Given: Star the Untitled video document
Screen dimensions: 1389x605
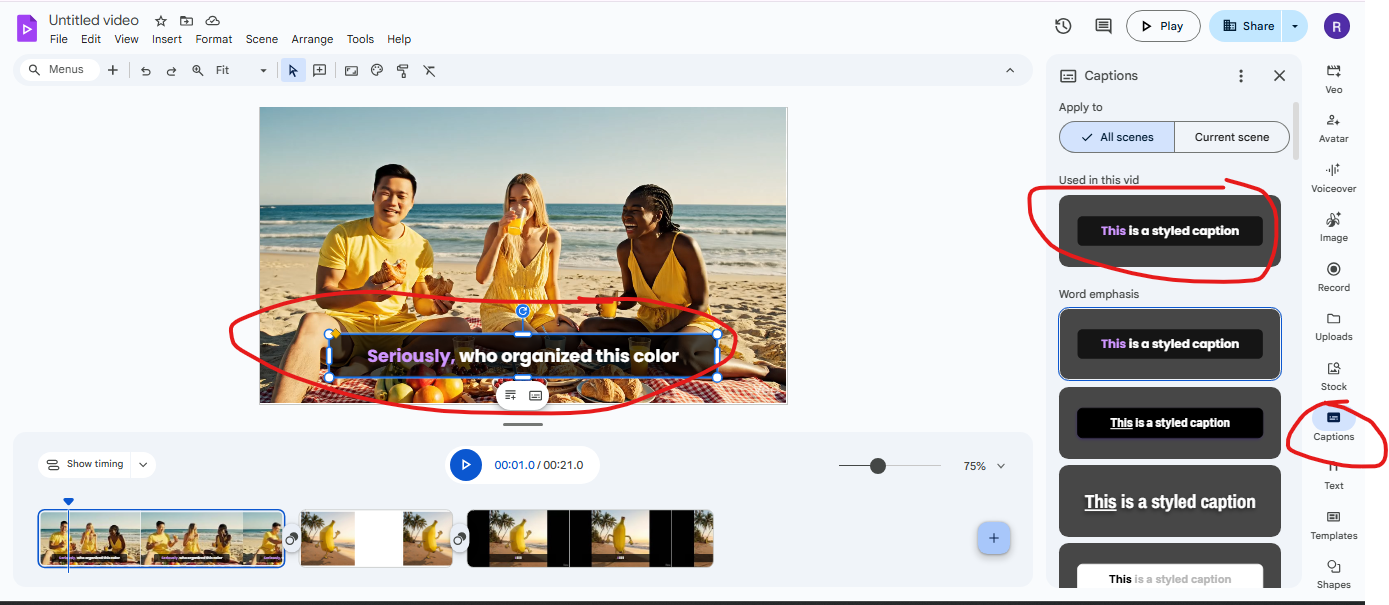Looking at the screenshot, I should (161, 21).
